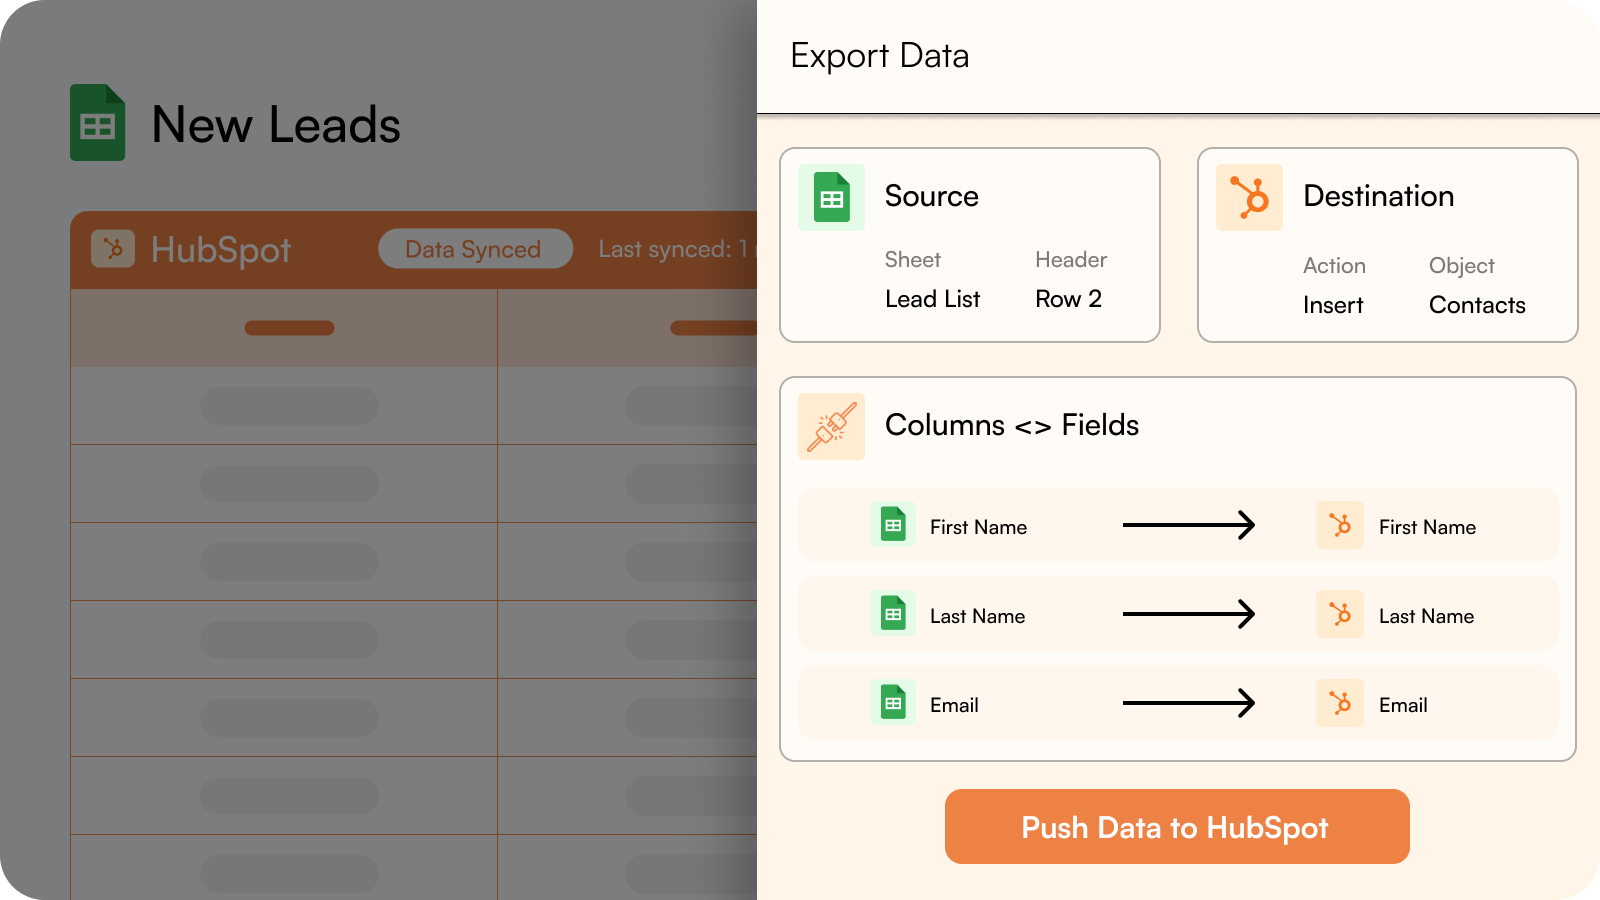1600x900 pixels.
Task: Click the arrow in the First Name mapping
Action: [1188, 525]
